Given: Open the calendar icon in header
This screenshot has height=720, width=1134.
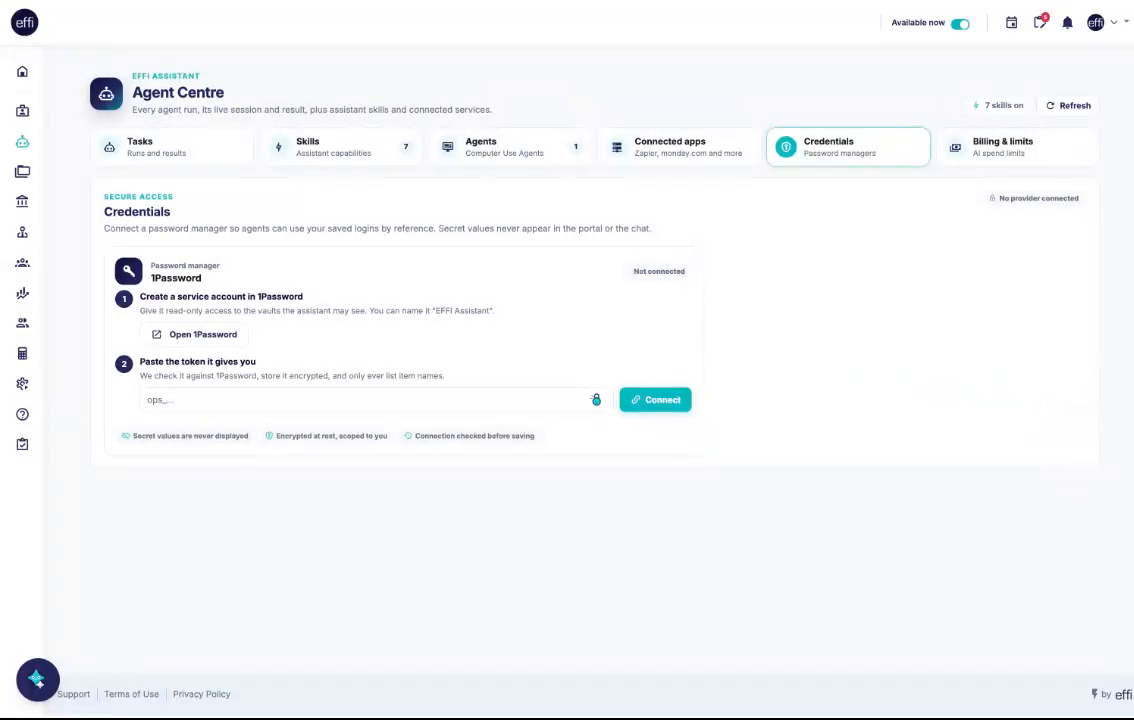Looking at the screenshot, I should tap(1012, 22).
